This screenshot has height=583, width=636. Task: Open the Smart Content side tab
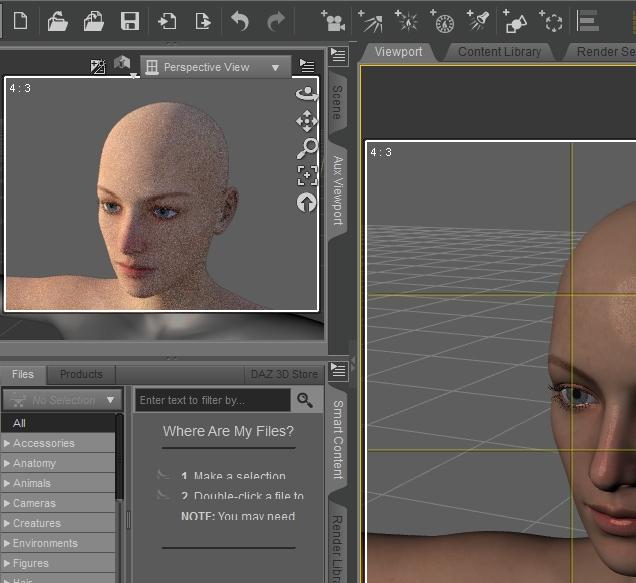[x=338, y=440]
